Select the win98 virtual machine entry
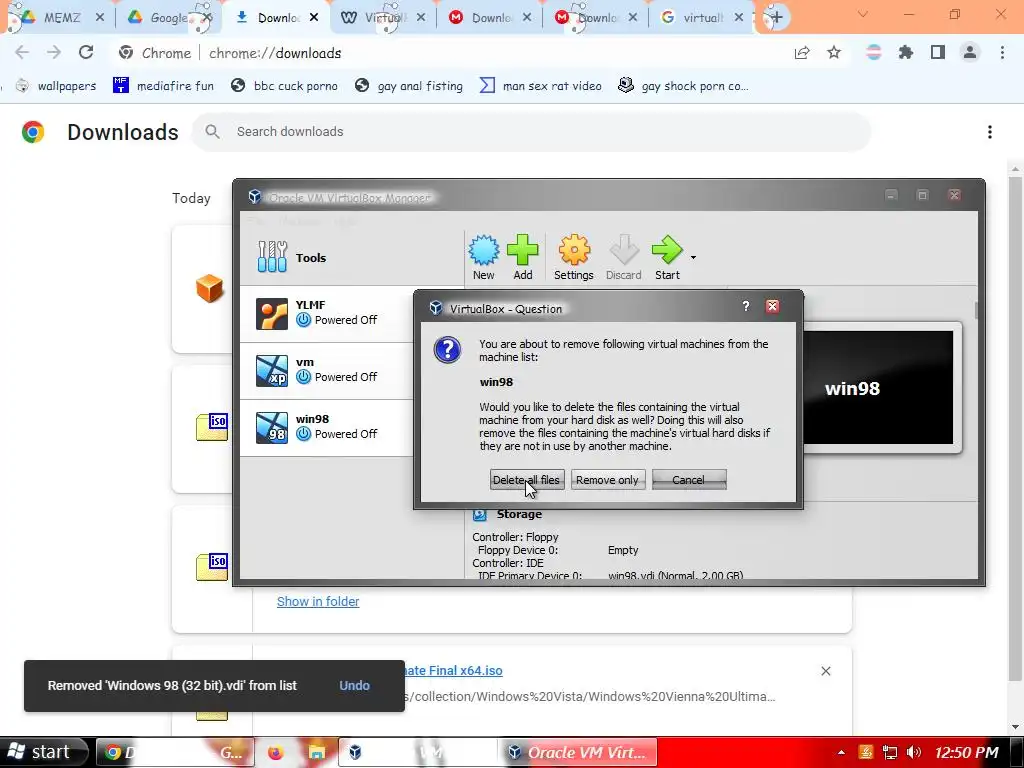Viewport: 1024px width, 768px height. click(327, 427)
